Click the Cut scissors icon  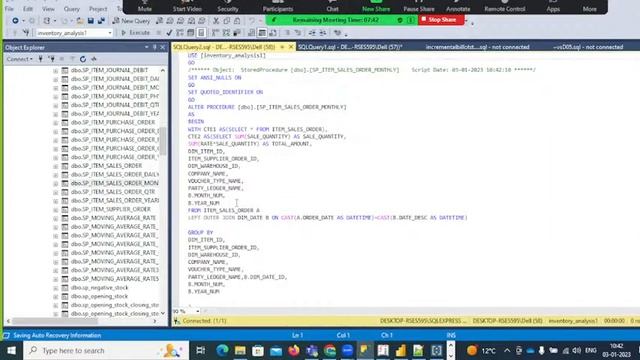click(x=216, y=20)
